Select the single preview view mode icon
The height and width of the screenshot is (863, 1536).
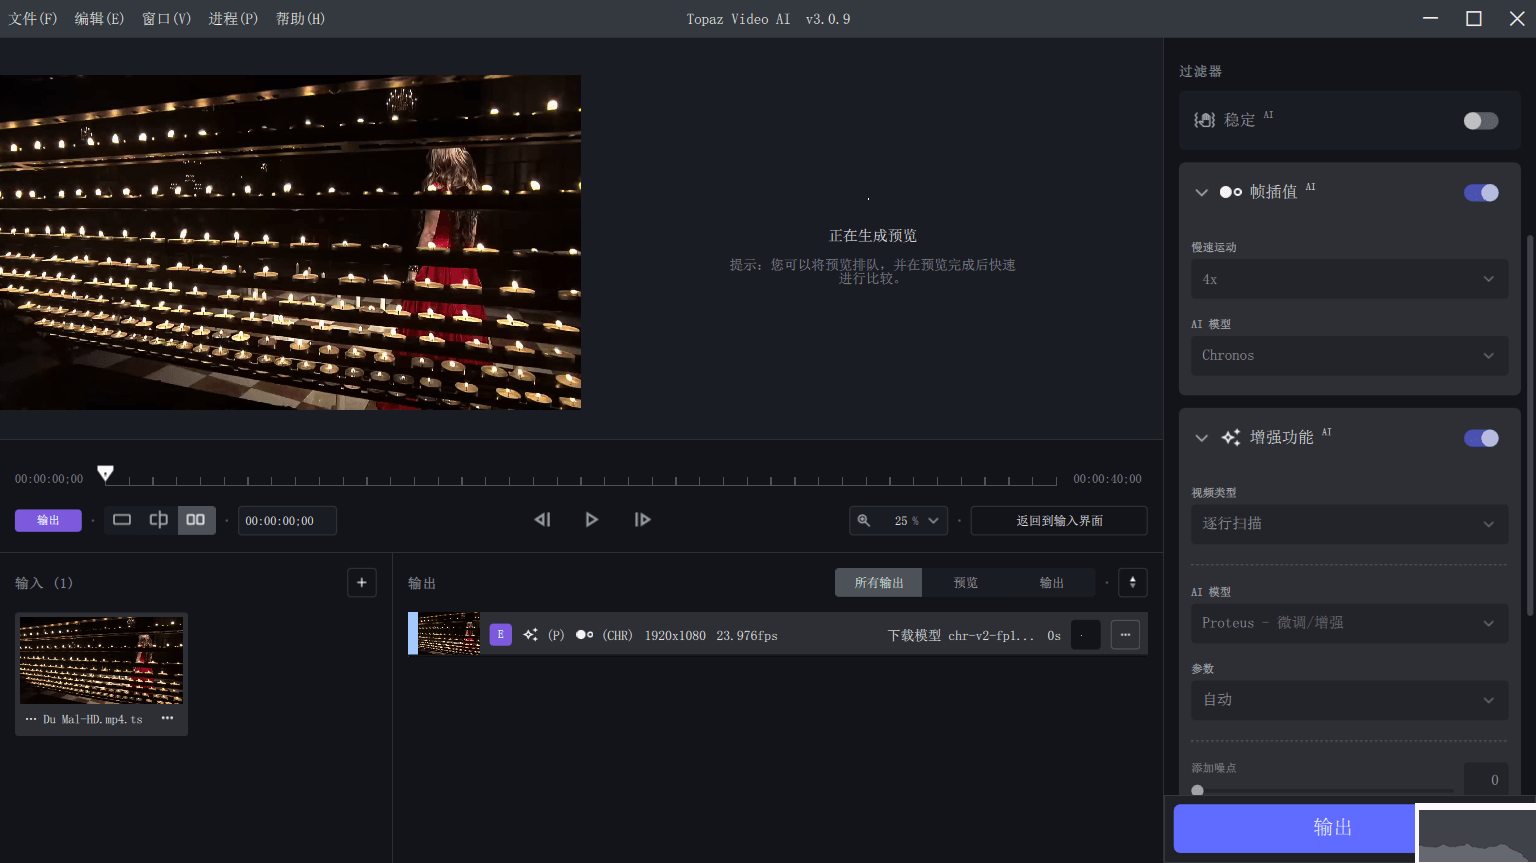pos(122,520)
